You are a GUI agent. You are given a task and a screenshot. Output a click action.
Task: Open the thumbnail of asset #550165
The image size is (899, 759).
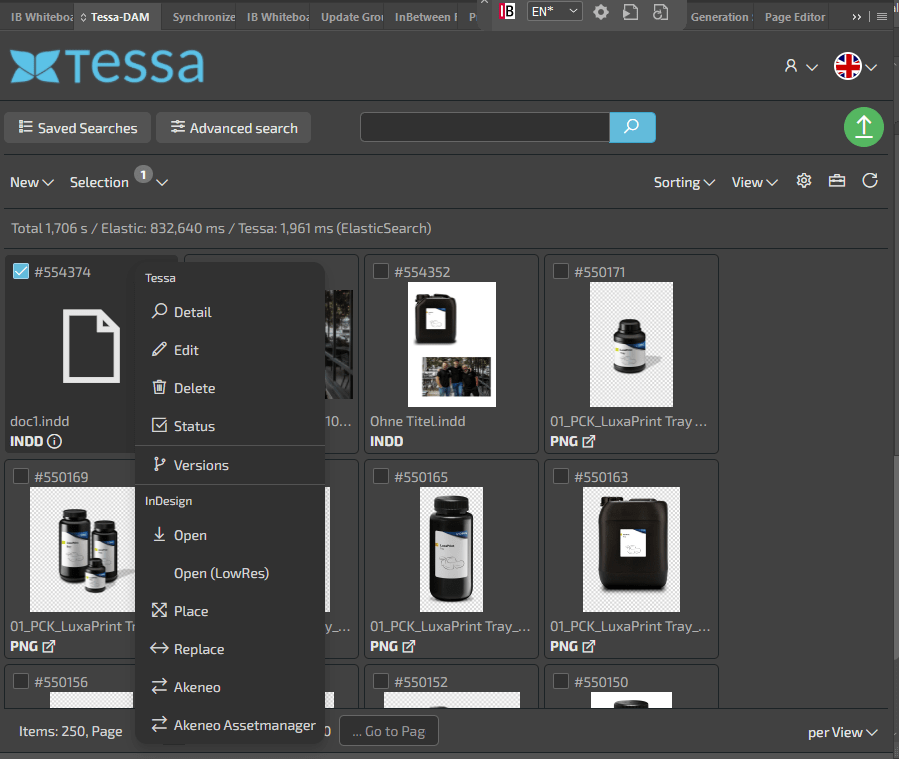tap(451, 549)
